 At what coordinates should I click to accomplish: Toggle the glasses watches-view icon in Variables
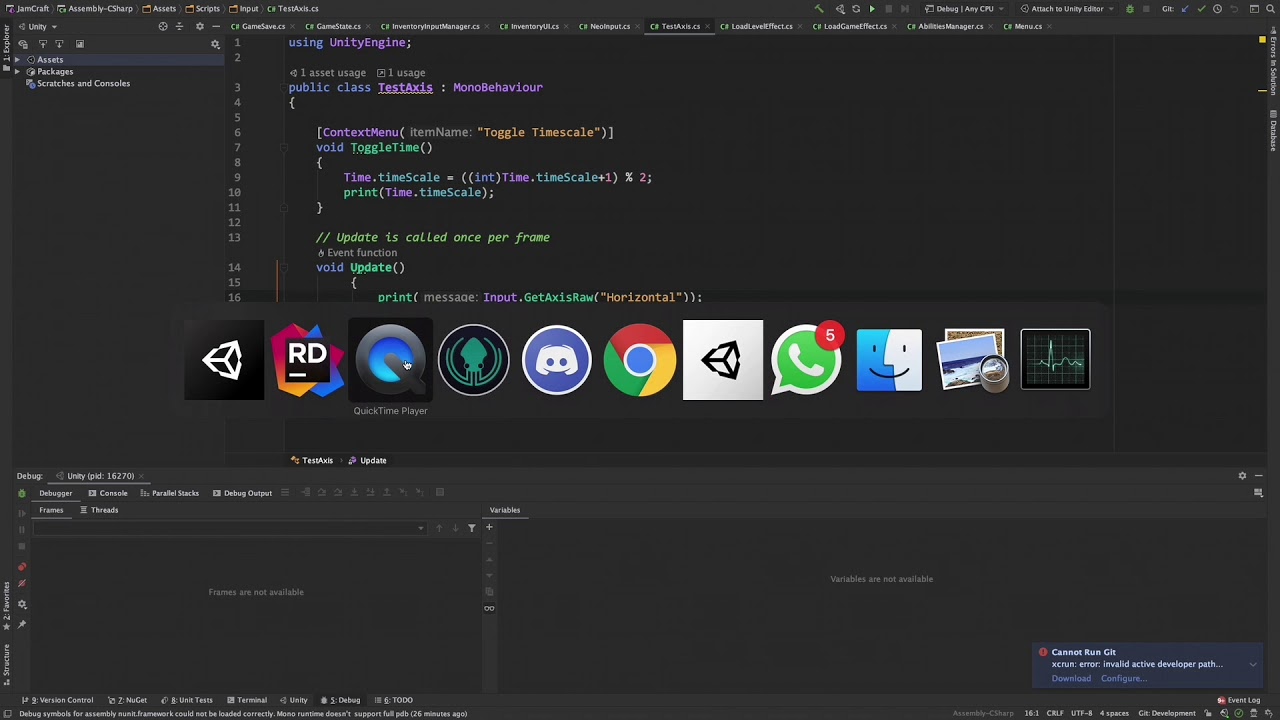(x=489, y=608)
